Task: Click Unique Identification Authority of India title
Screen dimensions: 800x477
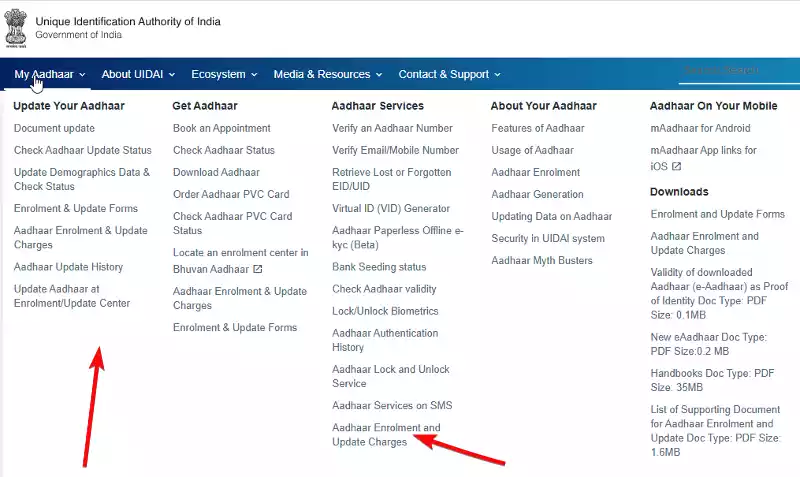Action: pos(128,21)
